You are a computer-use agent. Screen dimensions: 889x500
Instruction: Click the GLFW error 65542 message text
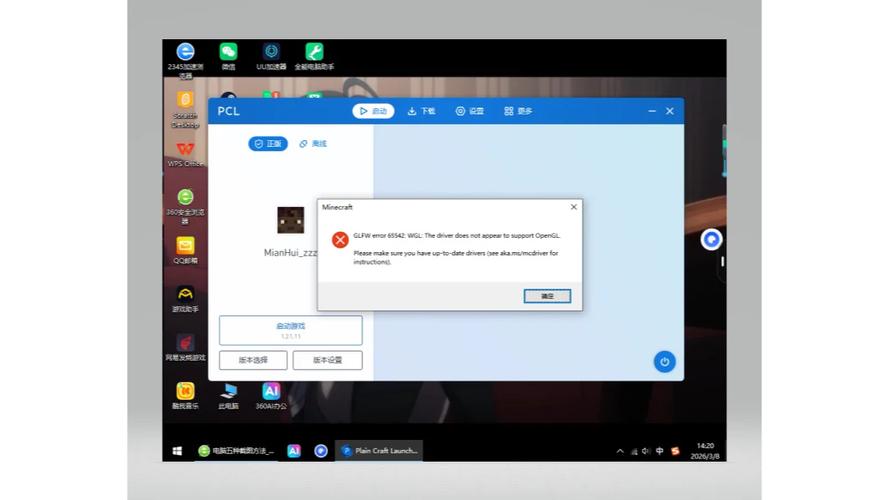click(x=456, y=235)
